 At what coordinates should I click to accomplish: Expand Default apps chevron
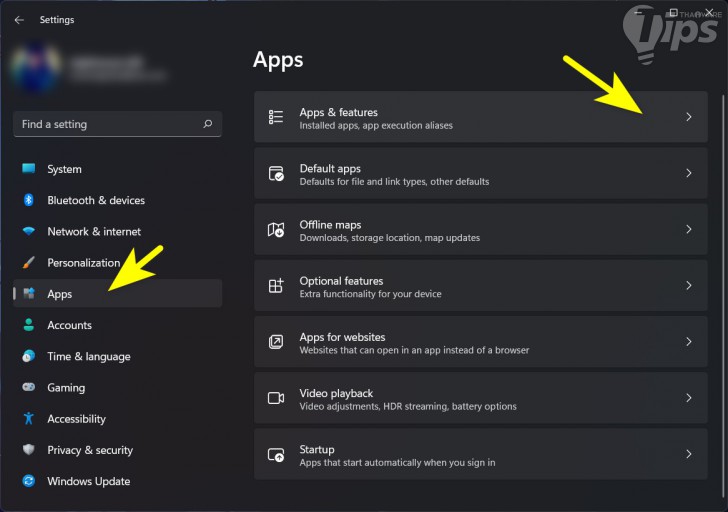[x=689, y=173]
